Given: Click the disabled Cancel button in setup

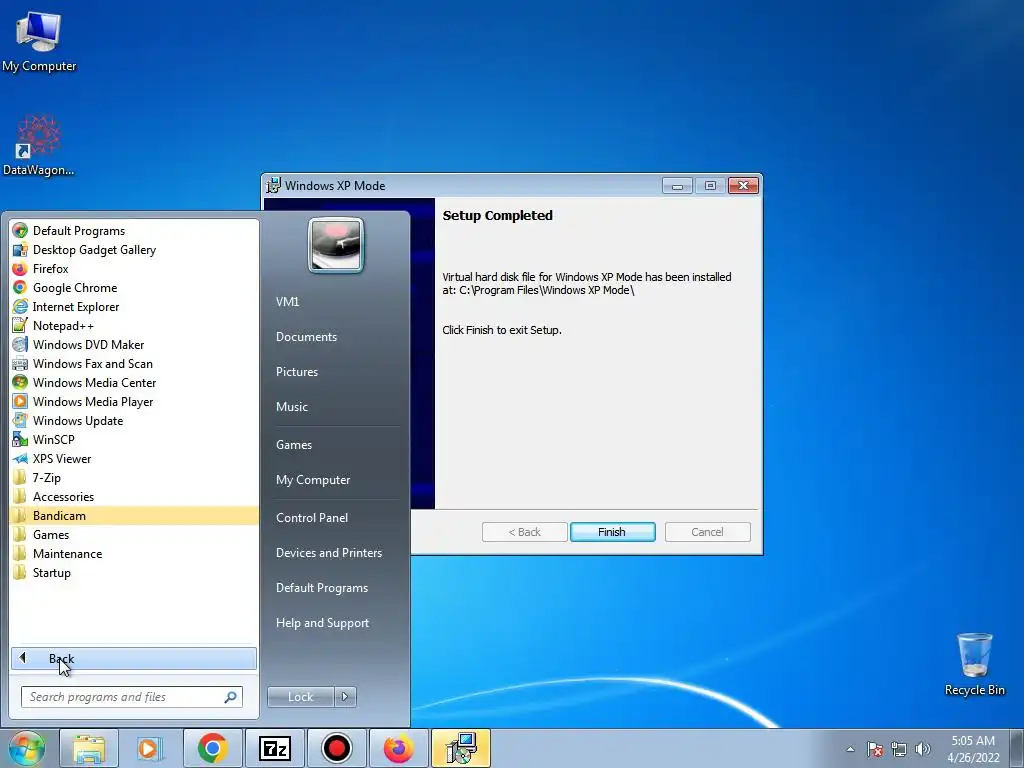Looking at the screenshot, I should tap(707, 532).
